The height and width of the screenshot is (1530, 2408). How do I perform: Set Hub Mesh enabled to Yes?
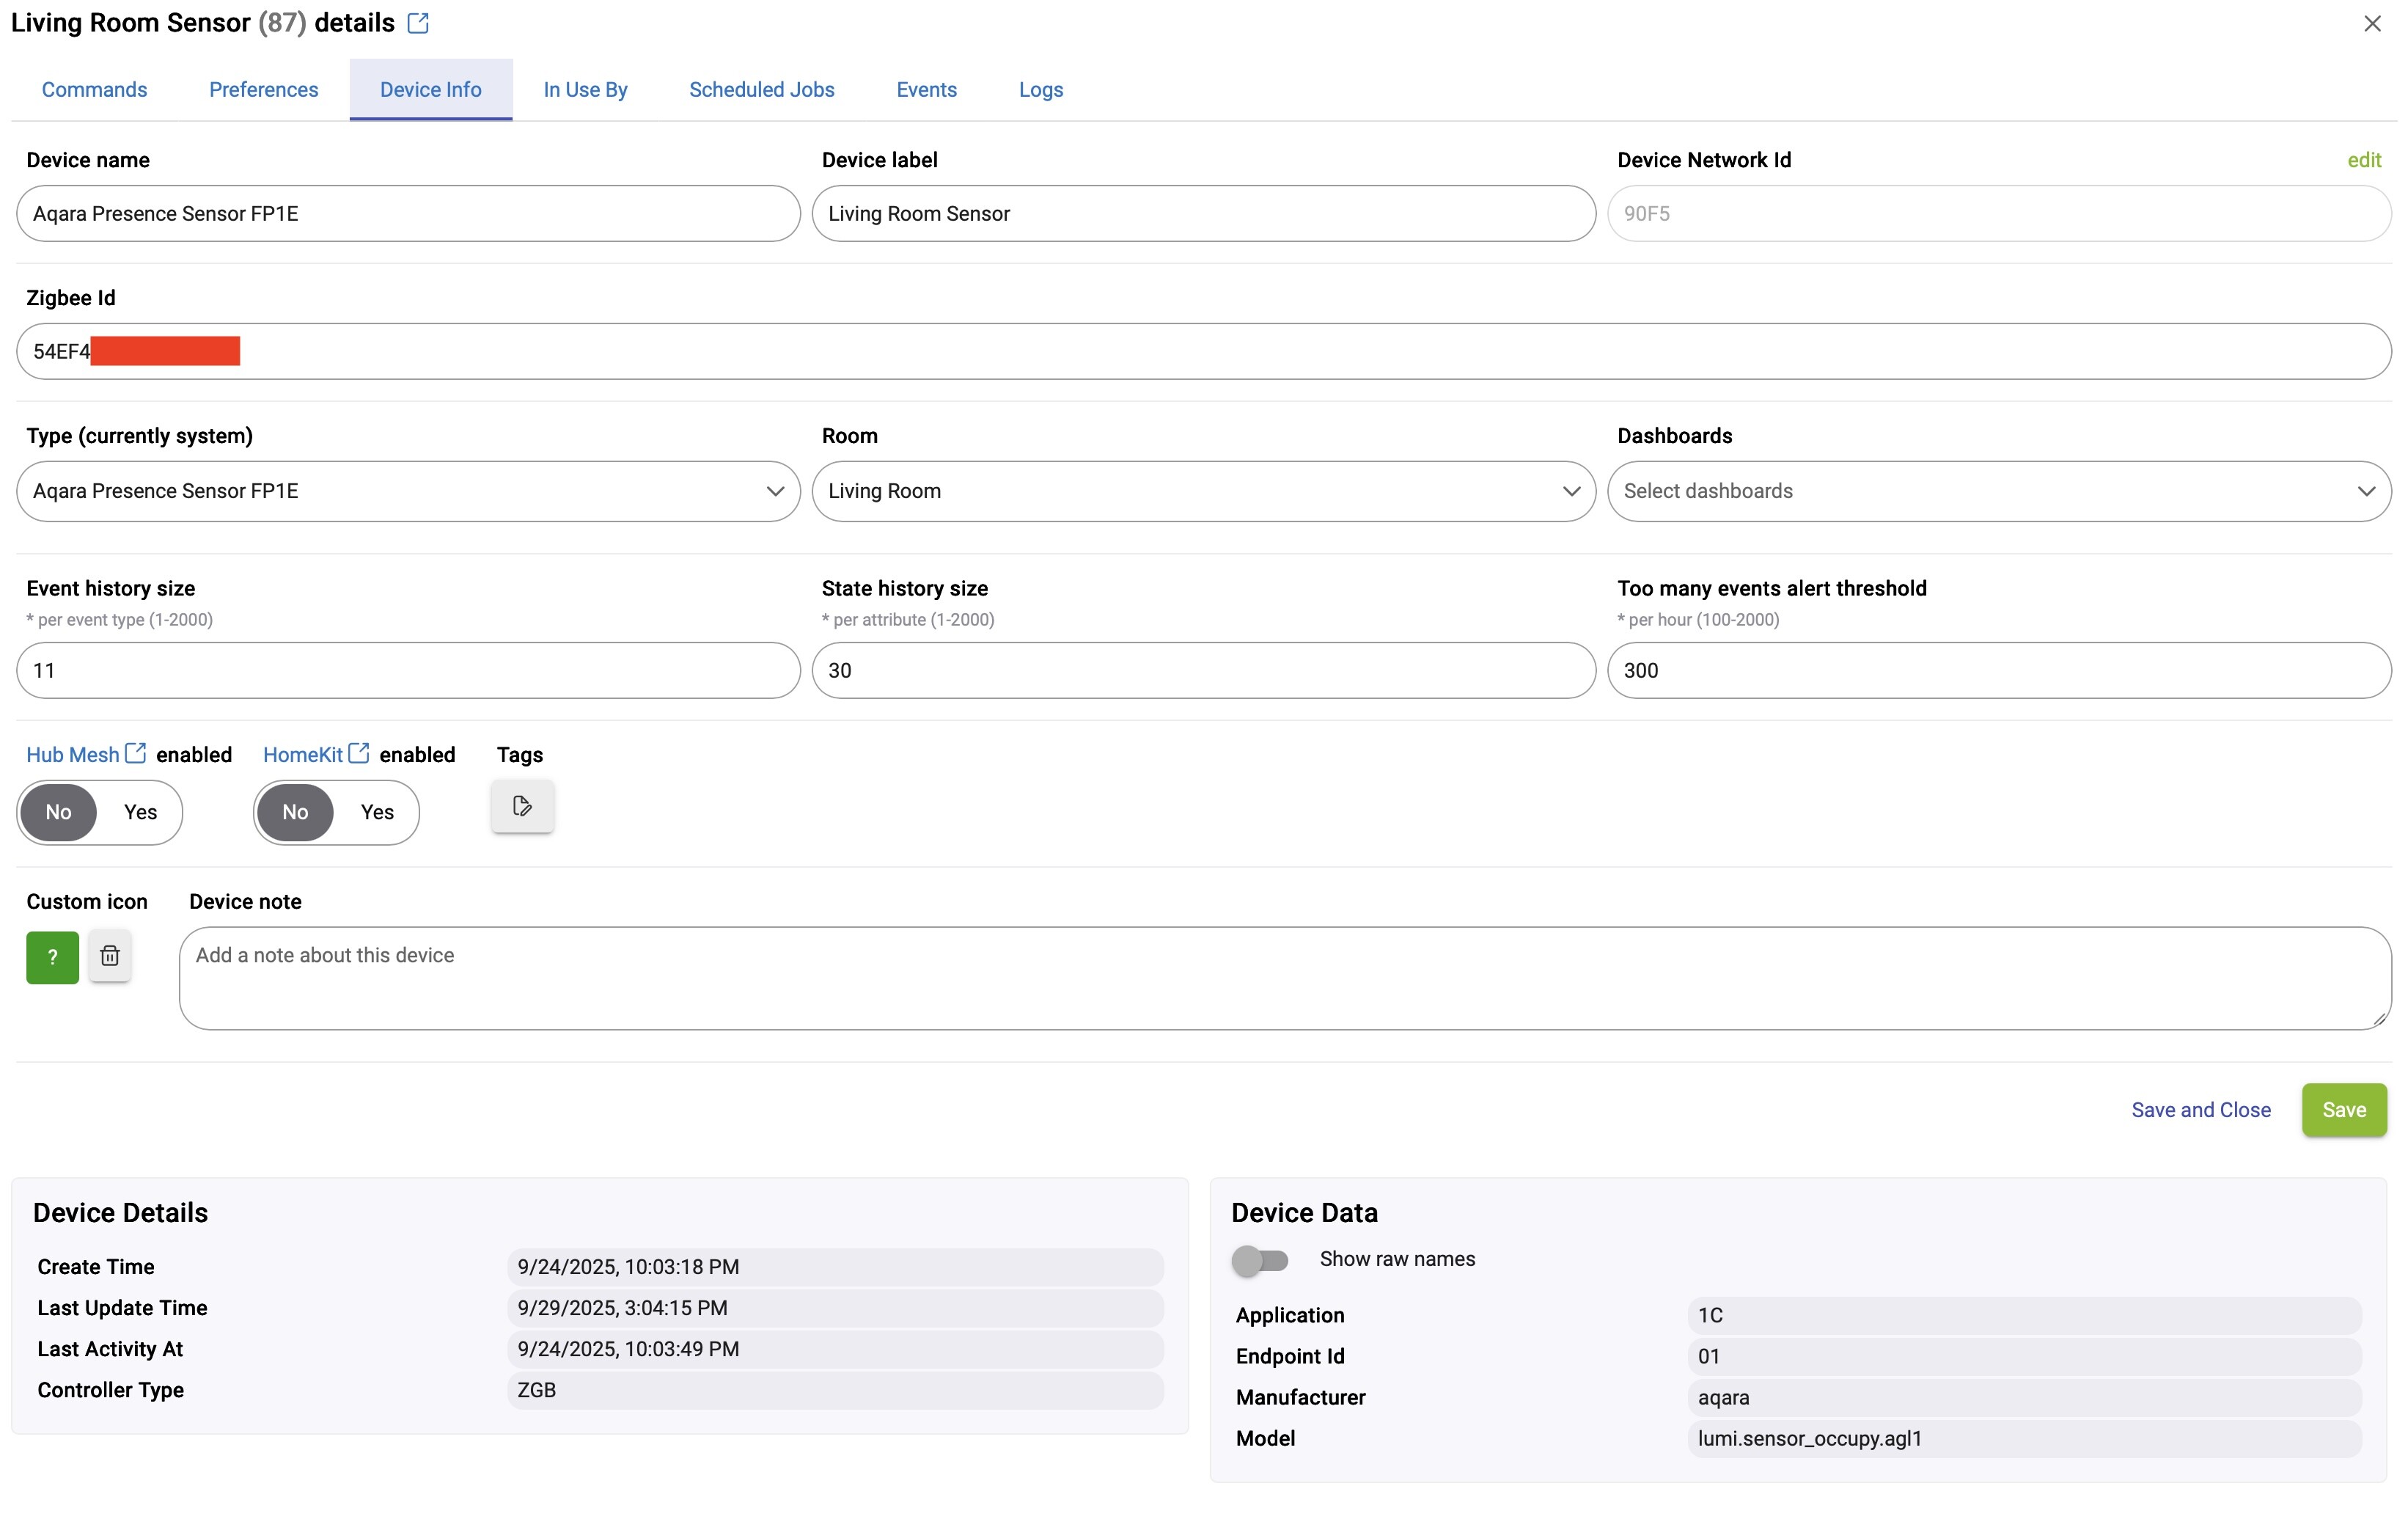(140, 812)
